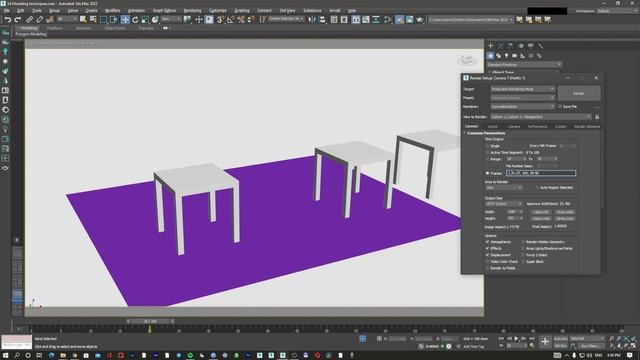Toggle the Displacement checkbox
The width and height of the screenshot is (640, 360).
[x=487, y=255]
